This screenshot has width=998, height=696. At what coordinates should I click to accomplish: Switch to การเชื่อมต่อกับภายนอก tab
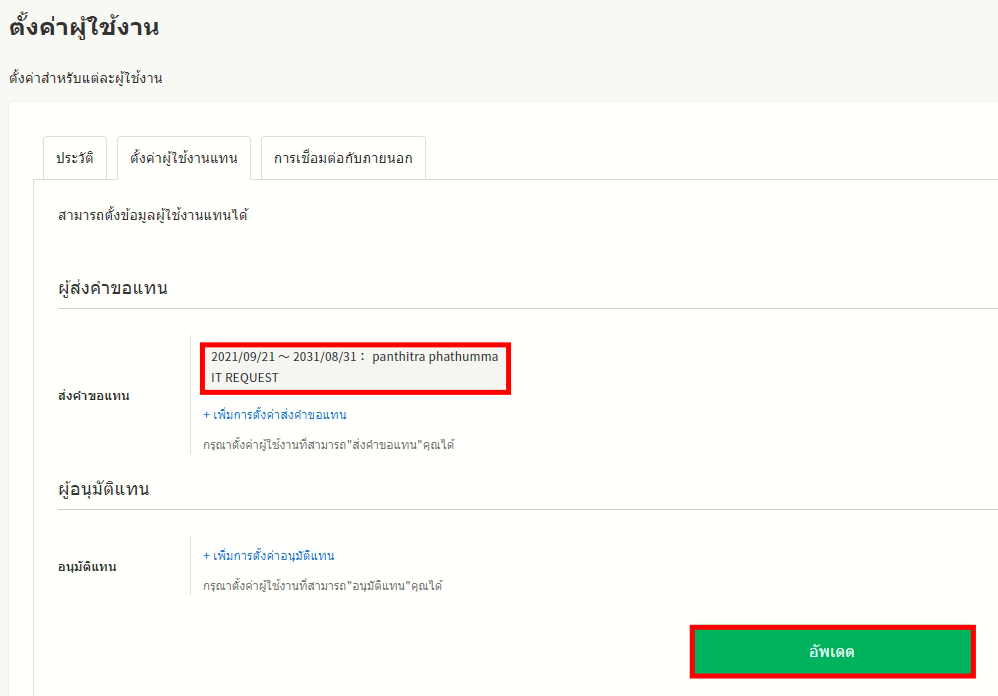click(343, 158)
